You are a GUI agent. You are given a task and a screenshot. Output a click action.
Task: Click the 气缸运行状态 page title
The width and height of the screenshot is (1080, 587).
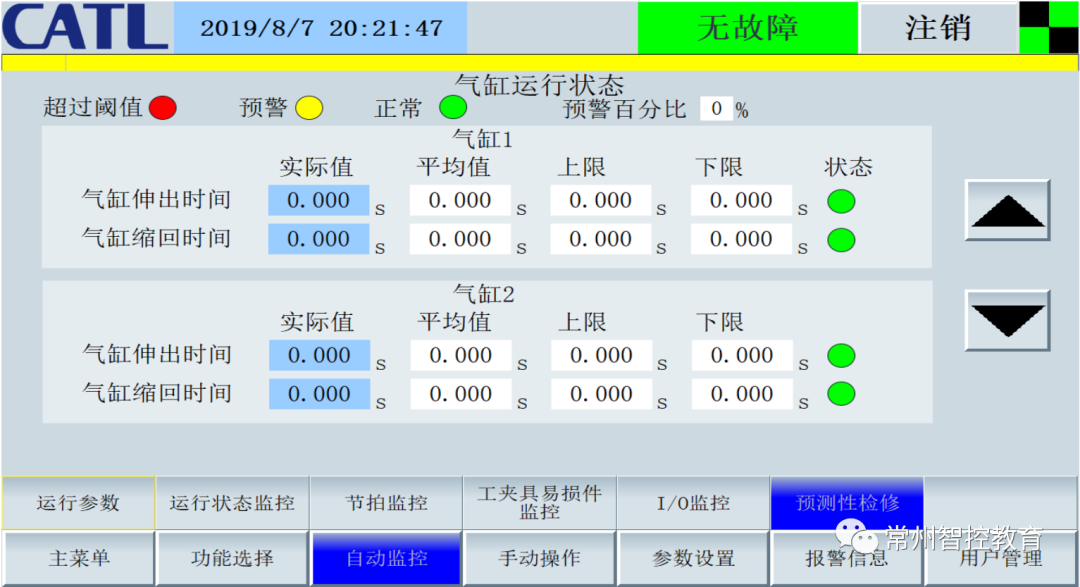(539, 85)
